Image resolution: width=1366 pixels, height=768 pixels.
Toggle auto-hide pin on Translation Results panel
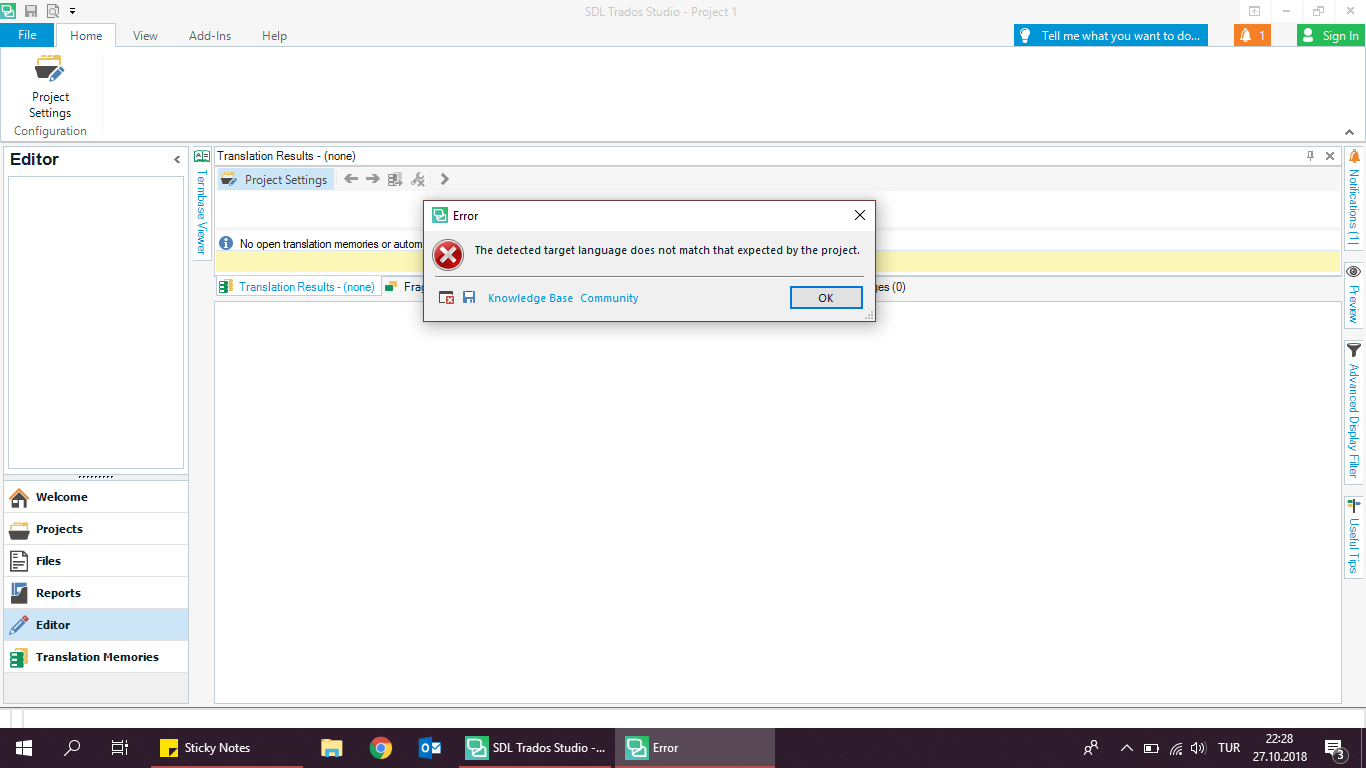click(x=1310, y=156)
